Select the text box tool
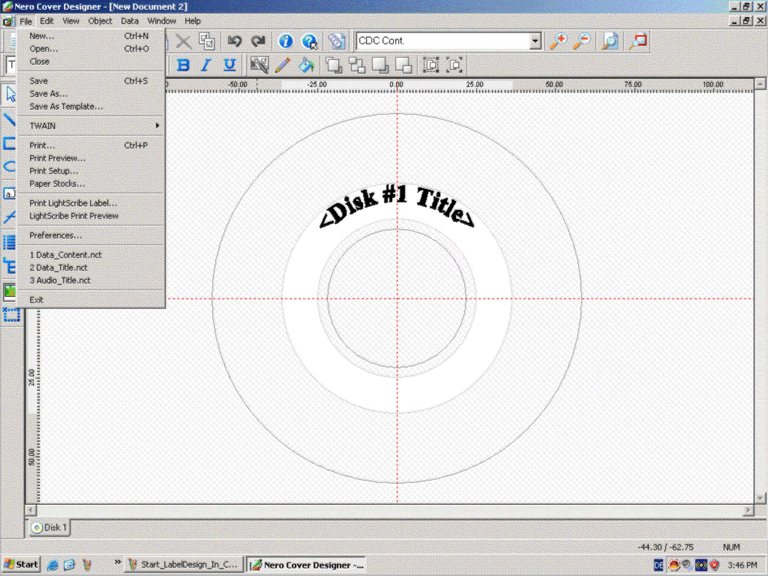This screenshot has width=768, height=576. [x=9, y=193]
